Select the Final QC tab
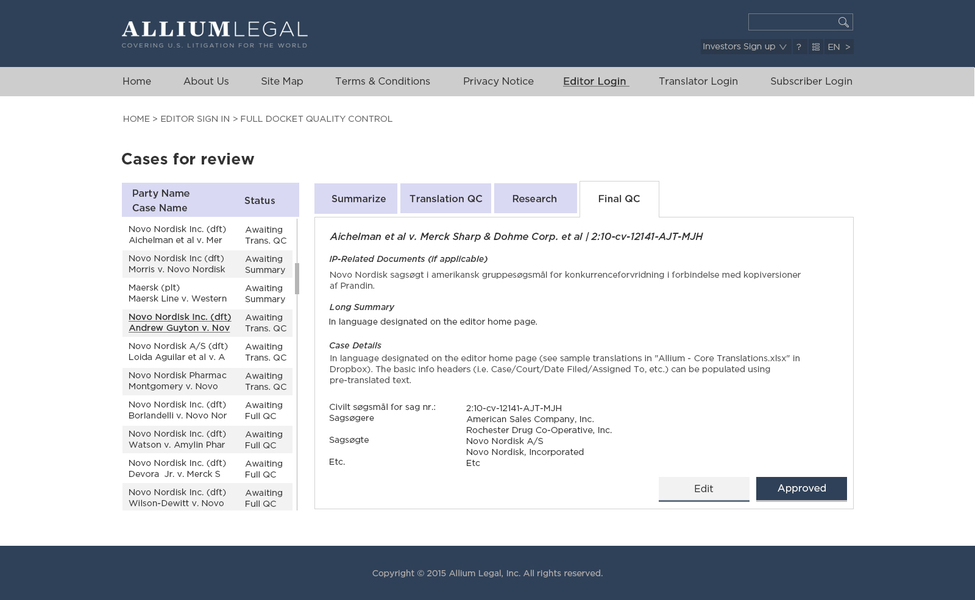This screenshot has height=600, width=975. pos(619,199)
